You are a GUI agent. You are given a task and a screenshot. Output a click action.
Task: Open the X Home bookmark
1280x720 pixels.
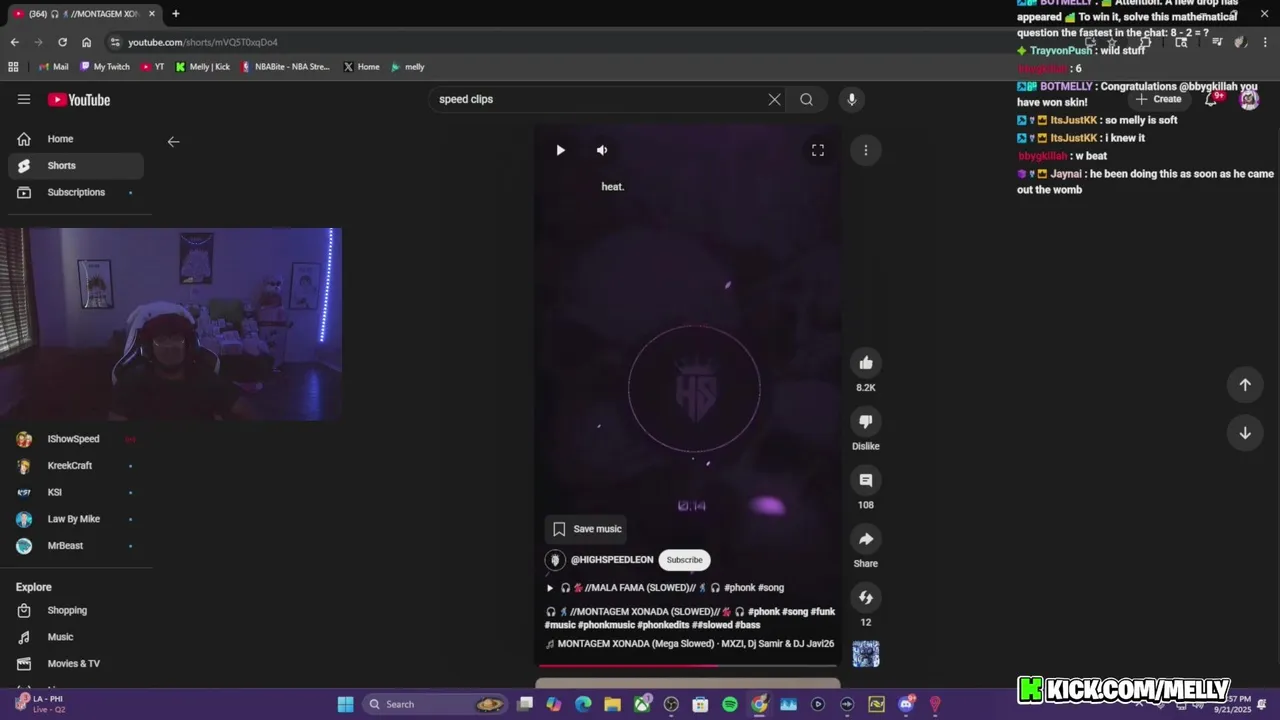[361, 67]
